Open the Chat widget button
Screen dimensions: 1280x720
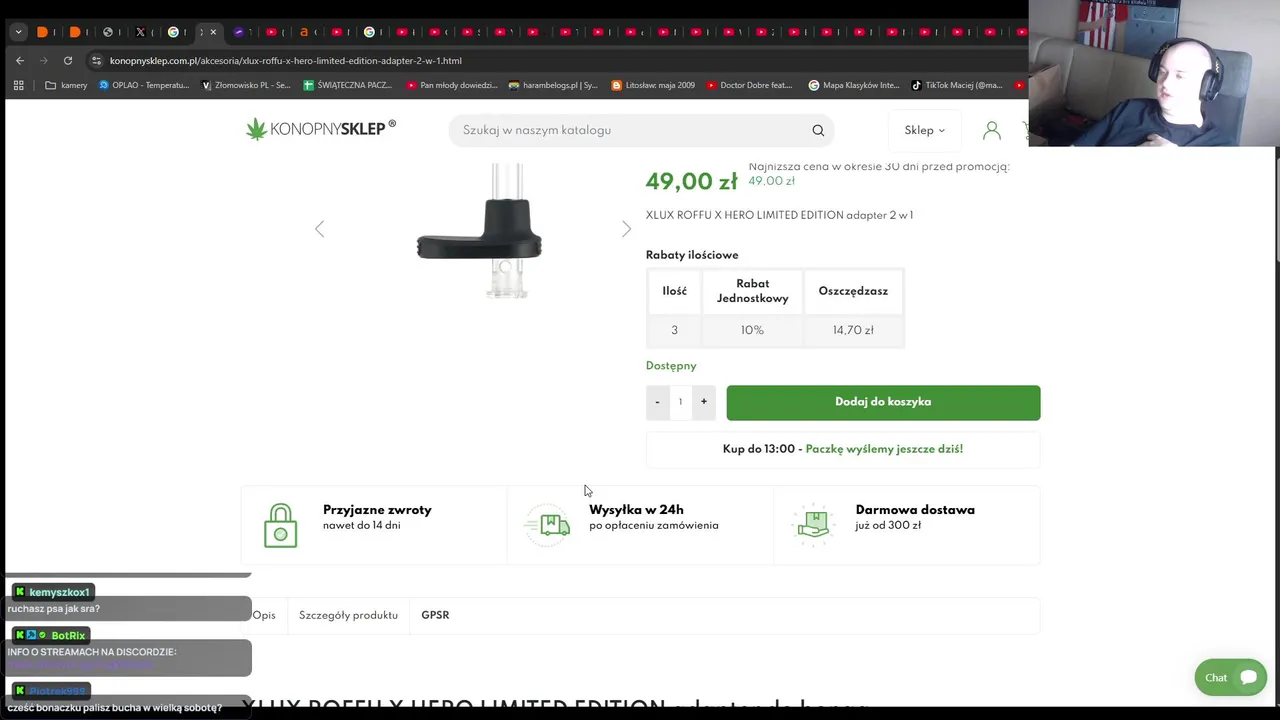[x=1231, y=677]
